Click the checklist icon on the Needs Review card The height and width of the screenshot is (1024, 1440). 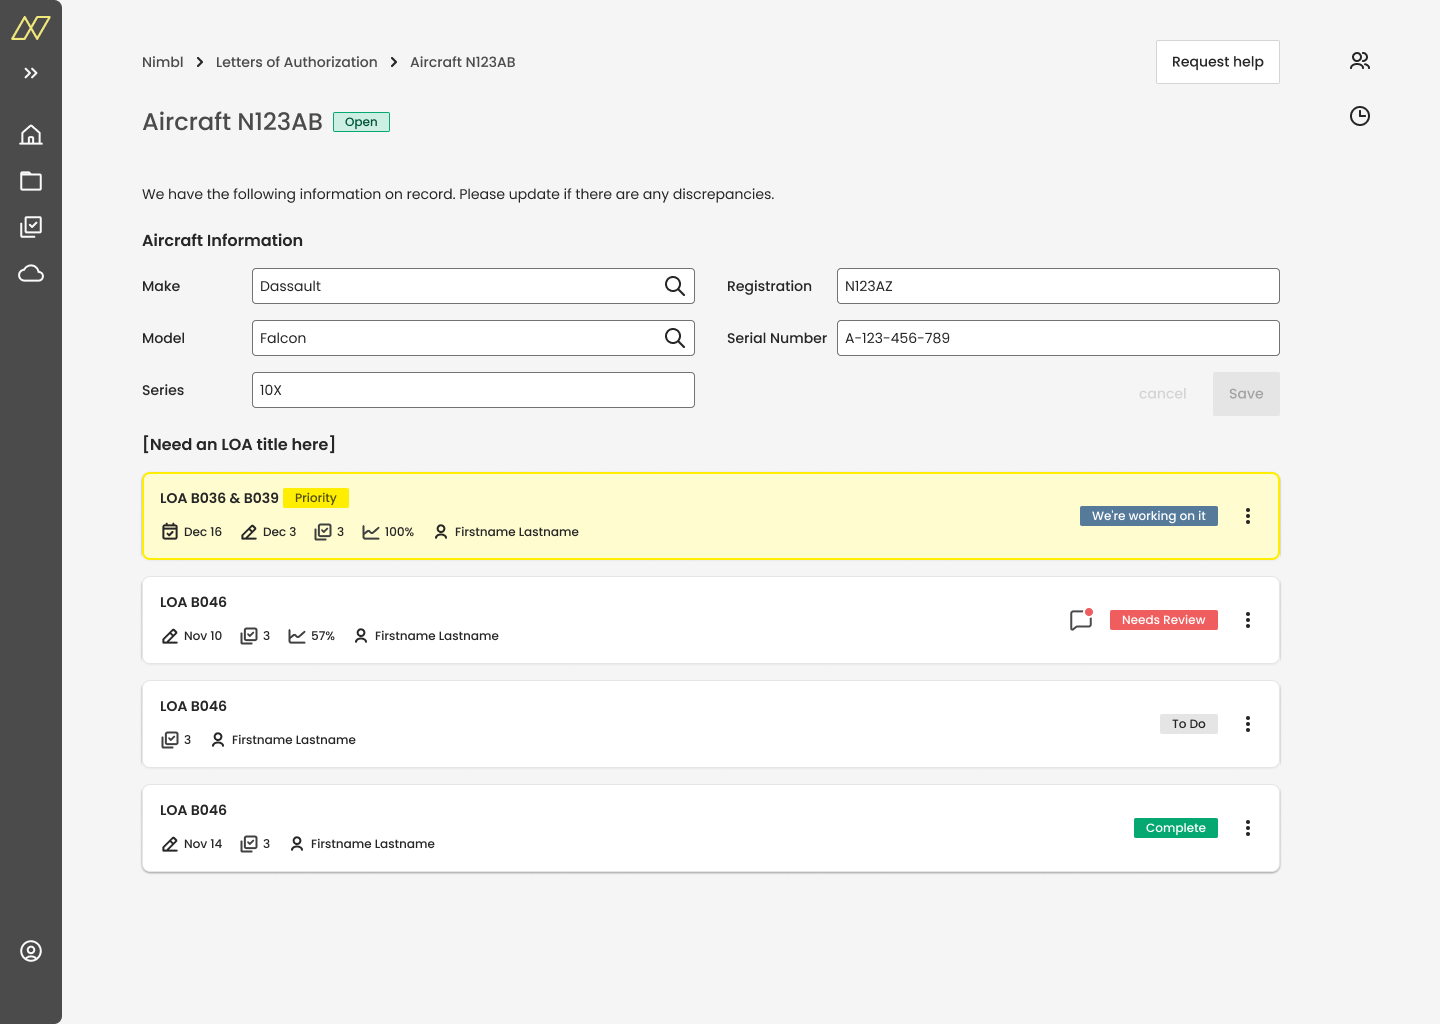249,636
